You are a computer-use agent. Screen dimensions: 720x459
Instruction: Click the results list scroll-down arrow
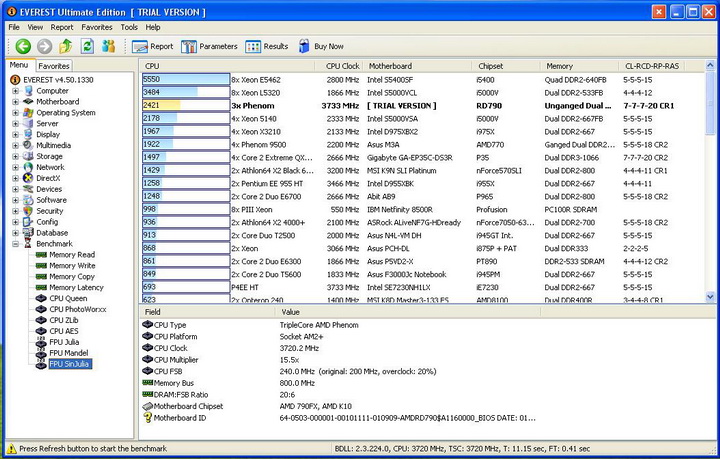click(710, 297)
